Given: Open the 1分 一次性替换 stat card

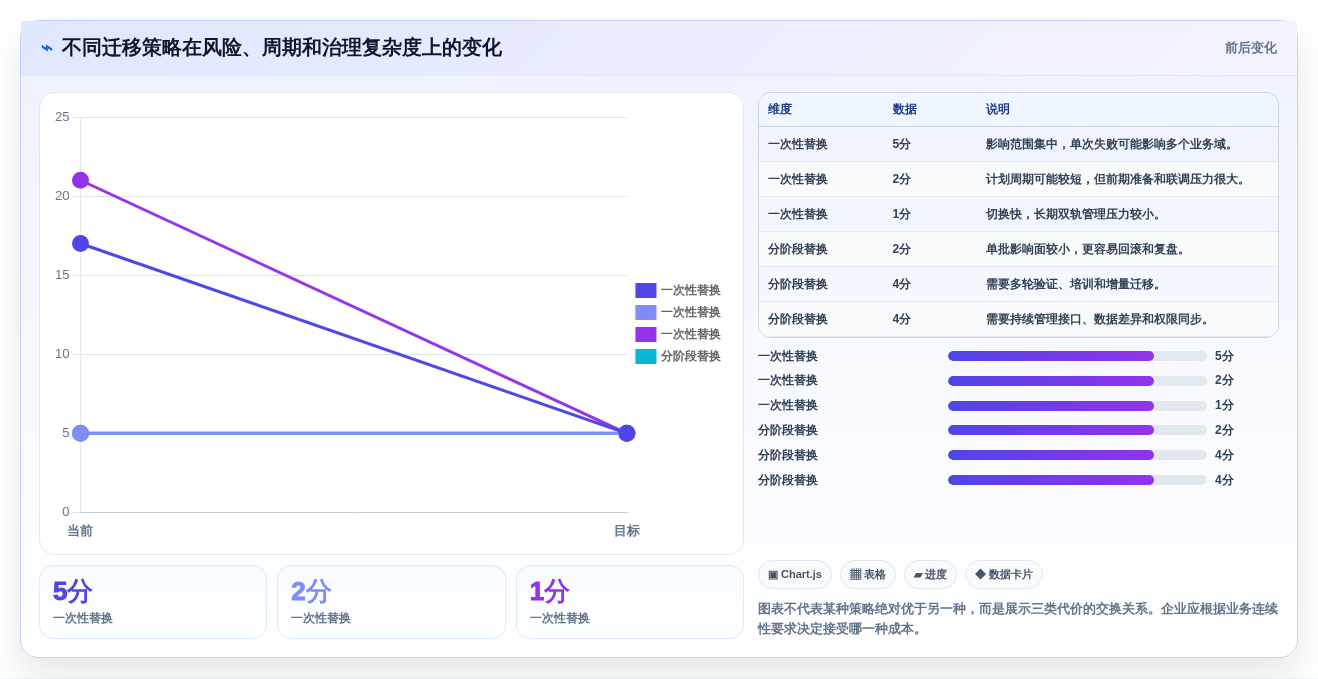Looking at the screenshot, I should click(630, 602).
